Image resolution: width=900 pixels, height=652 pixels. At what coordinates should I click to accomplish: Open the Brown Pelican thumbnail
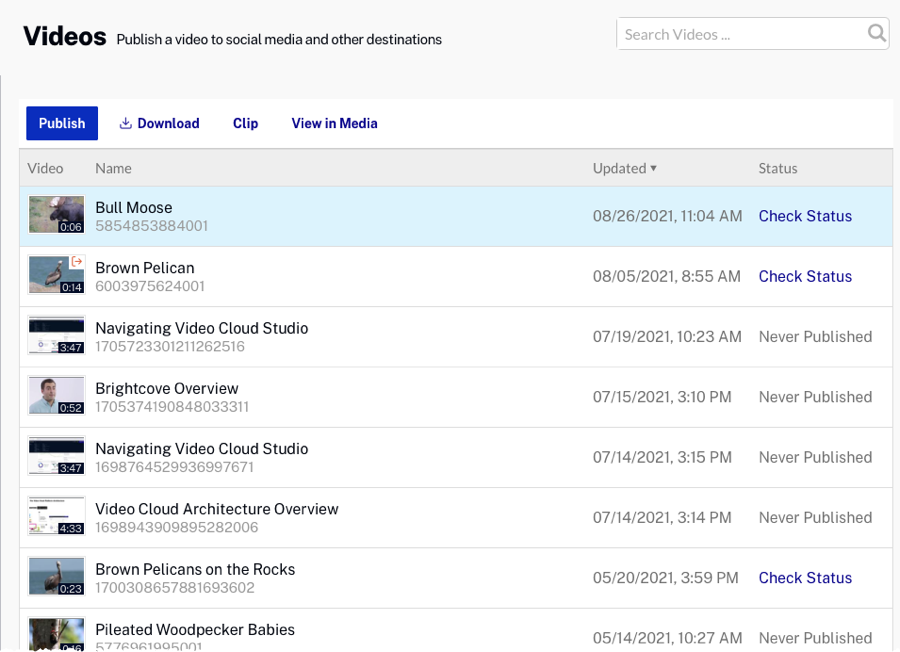coord(56,276)
